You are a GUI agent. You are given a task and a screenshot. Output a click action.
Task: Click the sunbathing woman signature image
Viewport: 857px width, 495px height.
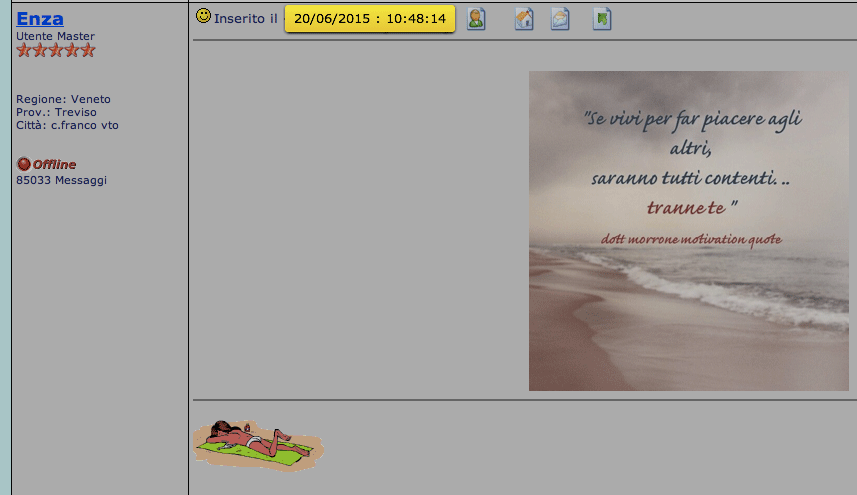pyautogui.click(x=258, y=445)
